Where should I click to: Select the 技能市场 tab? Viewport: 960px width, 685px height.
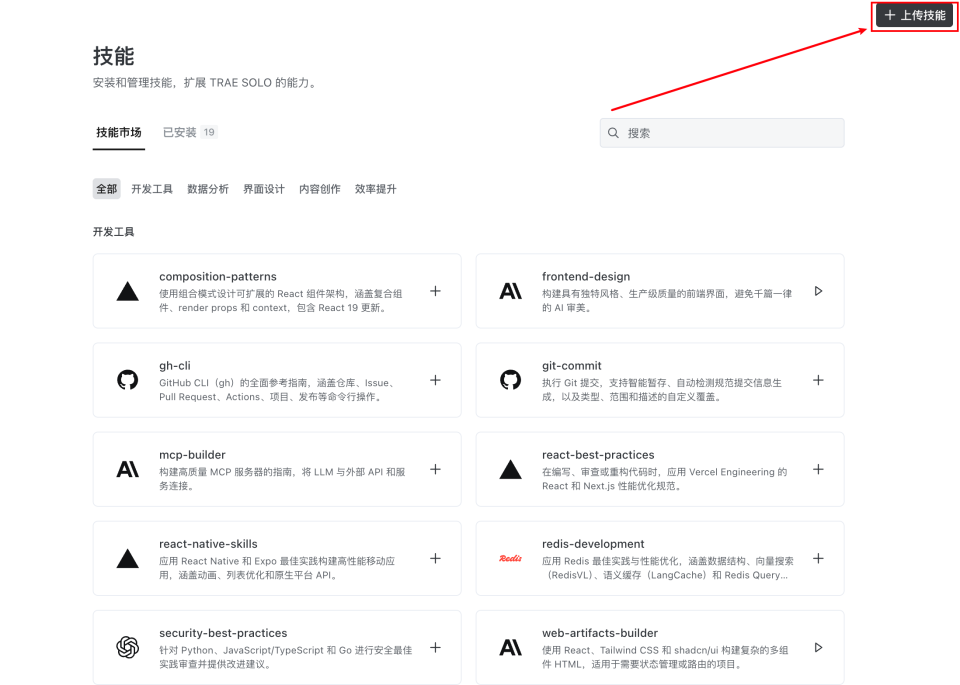118,131
